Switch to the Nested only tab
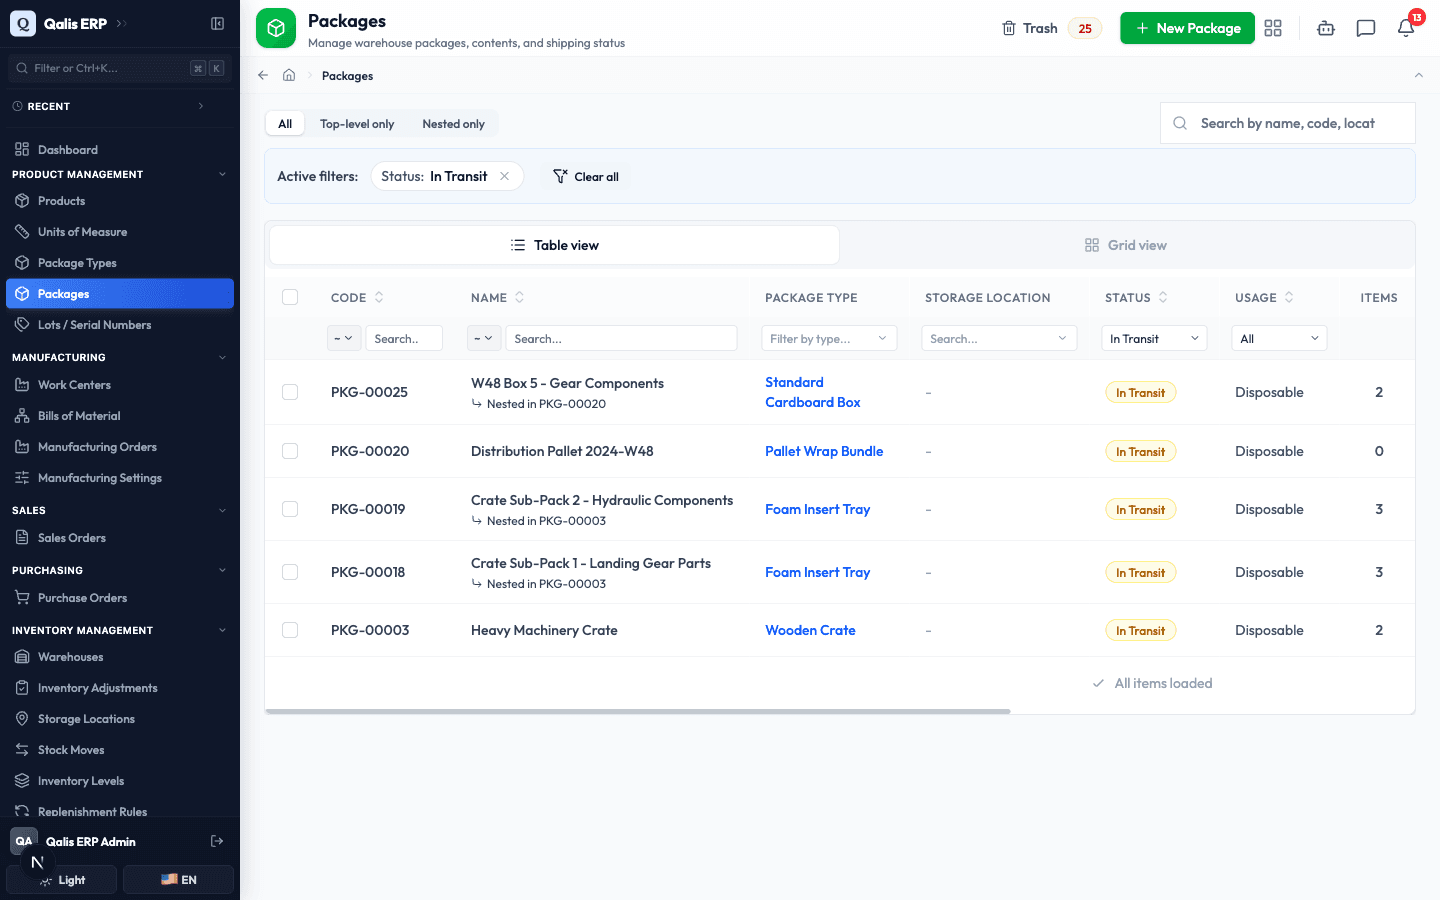 453,124
